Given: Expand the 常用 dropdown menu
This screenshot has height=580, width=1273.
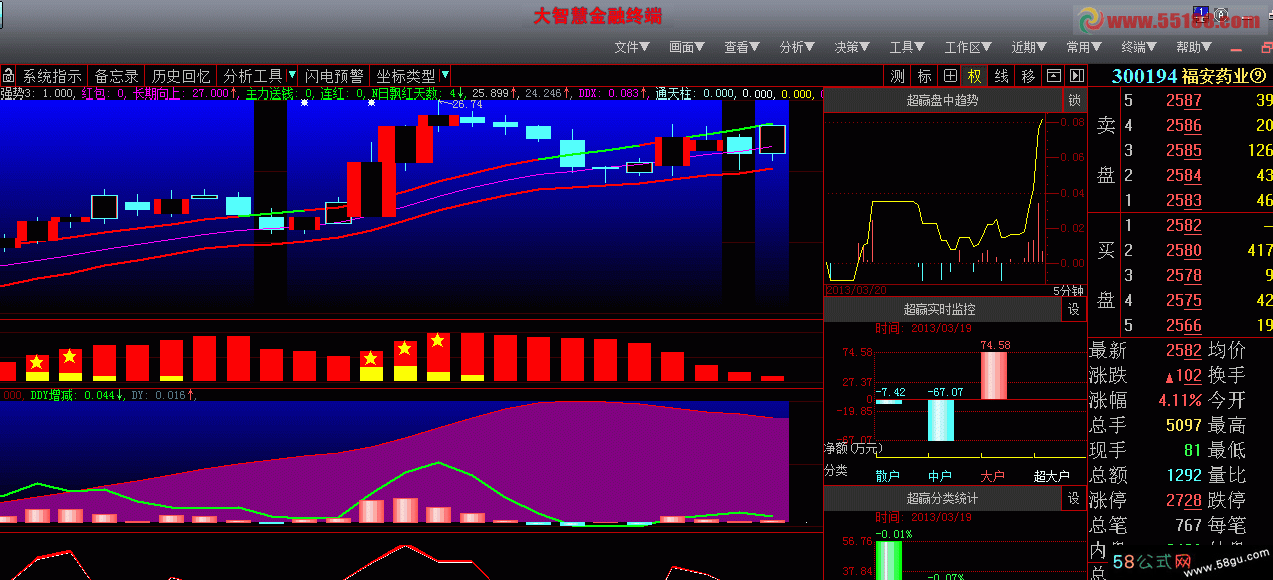Looking at the screenshot, I should pos(1084,47).
